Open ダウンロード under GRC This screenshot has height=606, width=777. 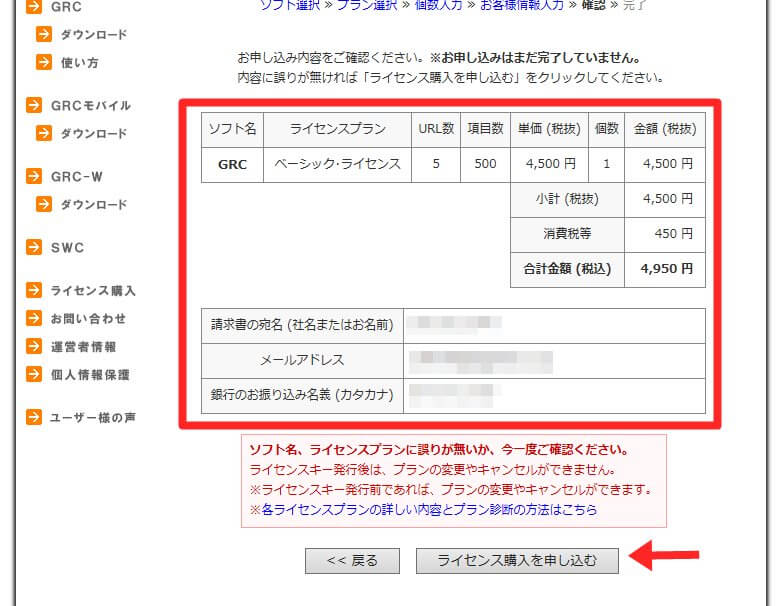coord(94,34)
